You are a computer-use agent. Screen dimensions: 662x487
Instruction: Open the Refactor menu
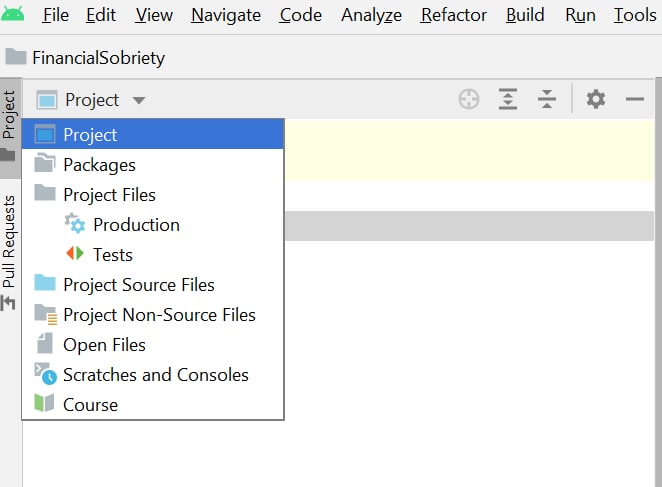[453, 15]
